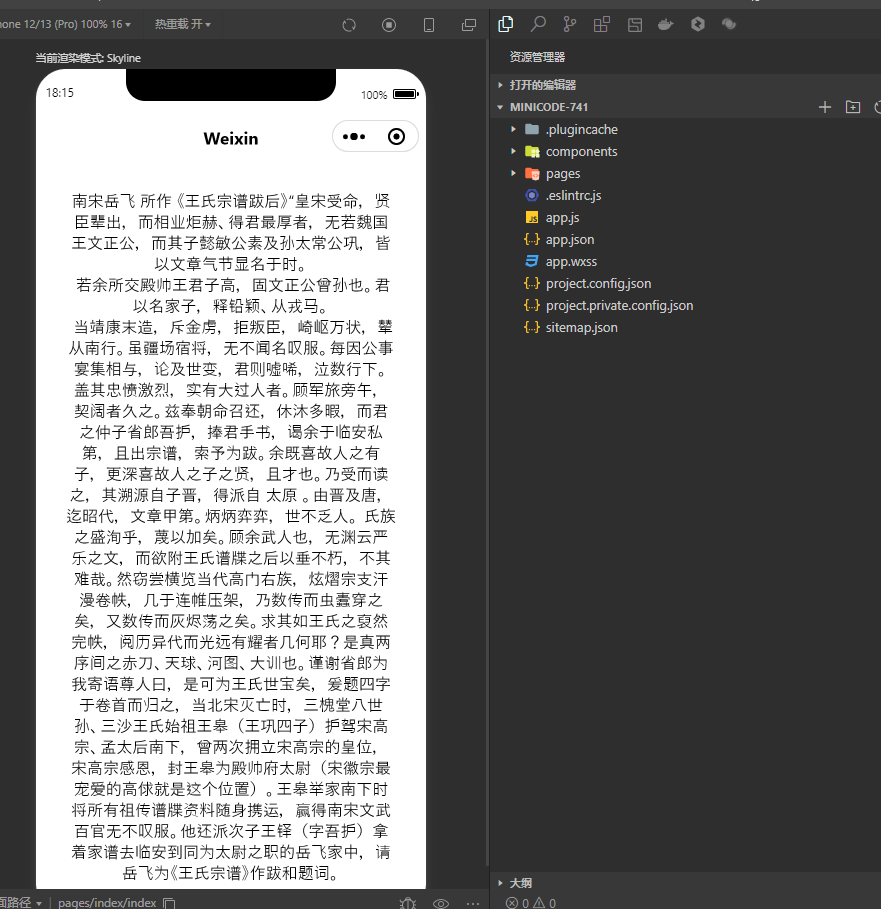Open the layout panel icon
The height and width of the screenshot is (909, 881).
635,24
